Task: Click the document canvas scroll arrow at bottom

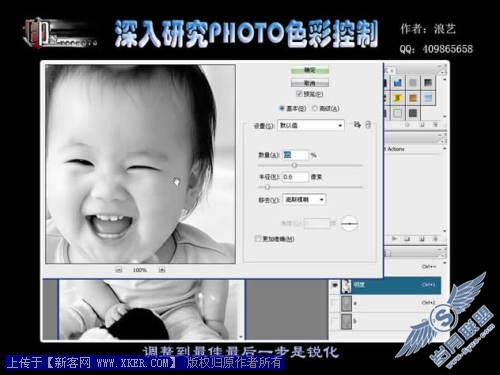Action: click(242, 337)
